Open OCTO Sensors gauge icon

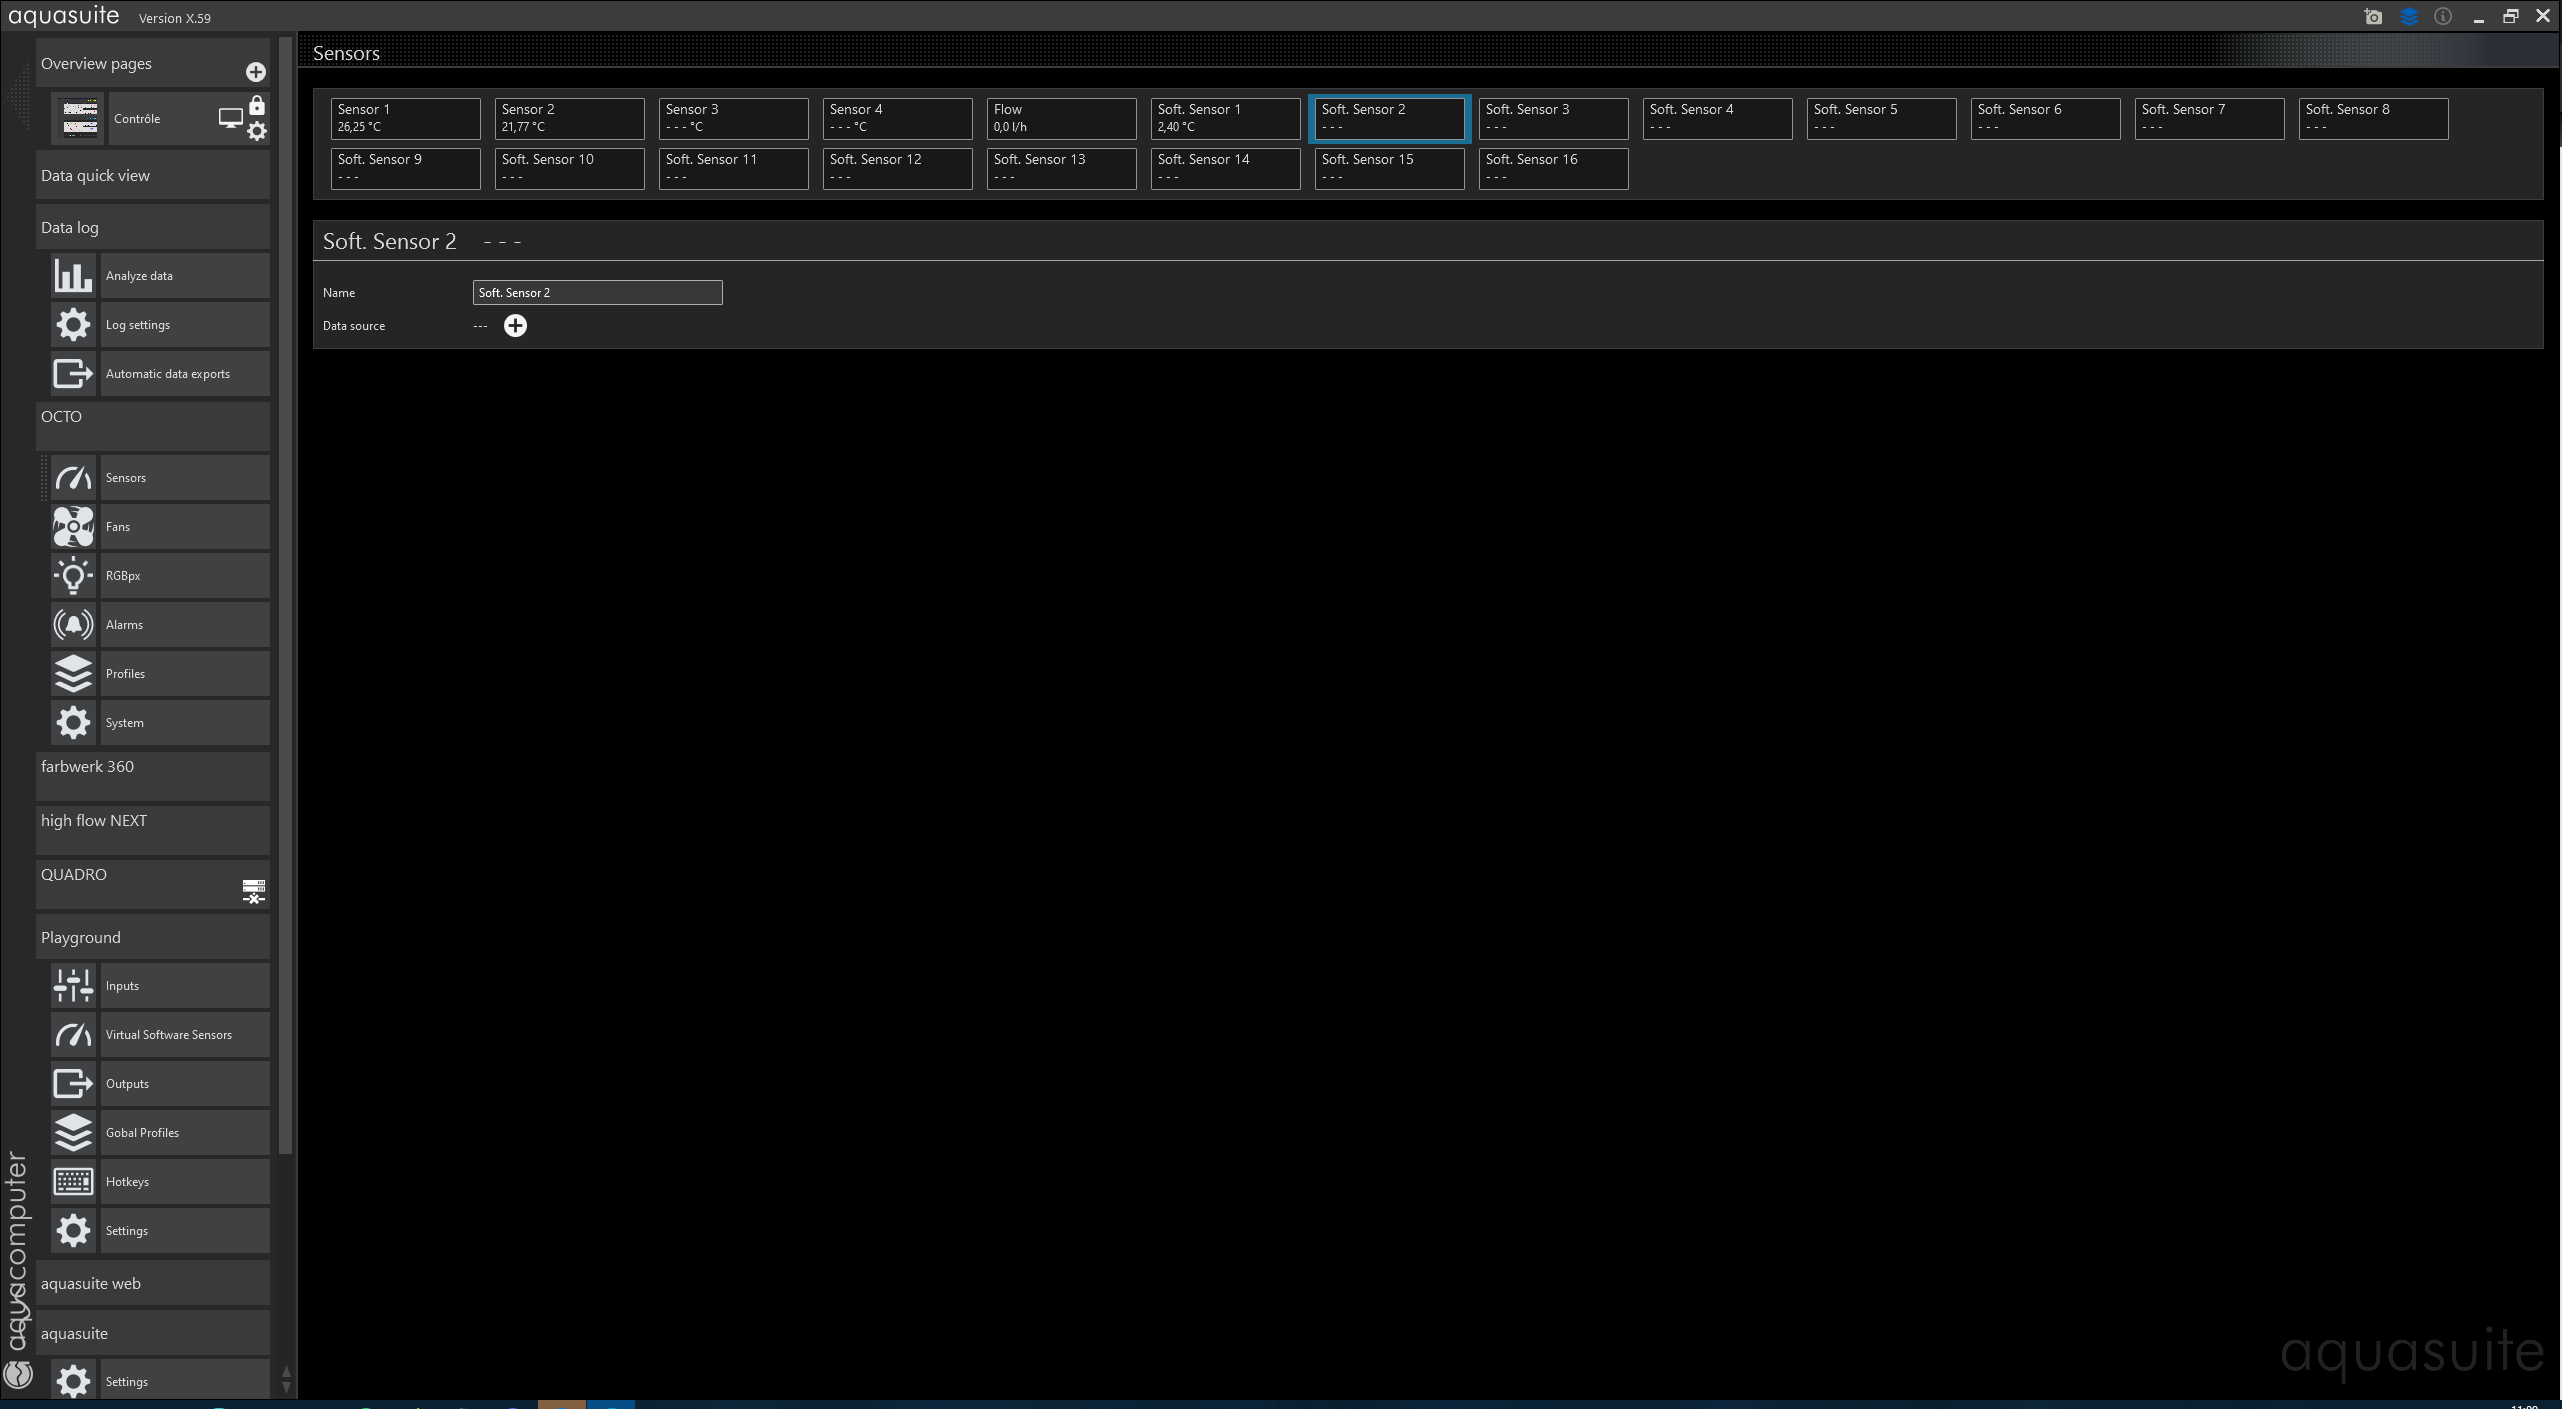[x=73, y=478]
